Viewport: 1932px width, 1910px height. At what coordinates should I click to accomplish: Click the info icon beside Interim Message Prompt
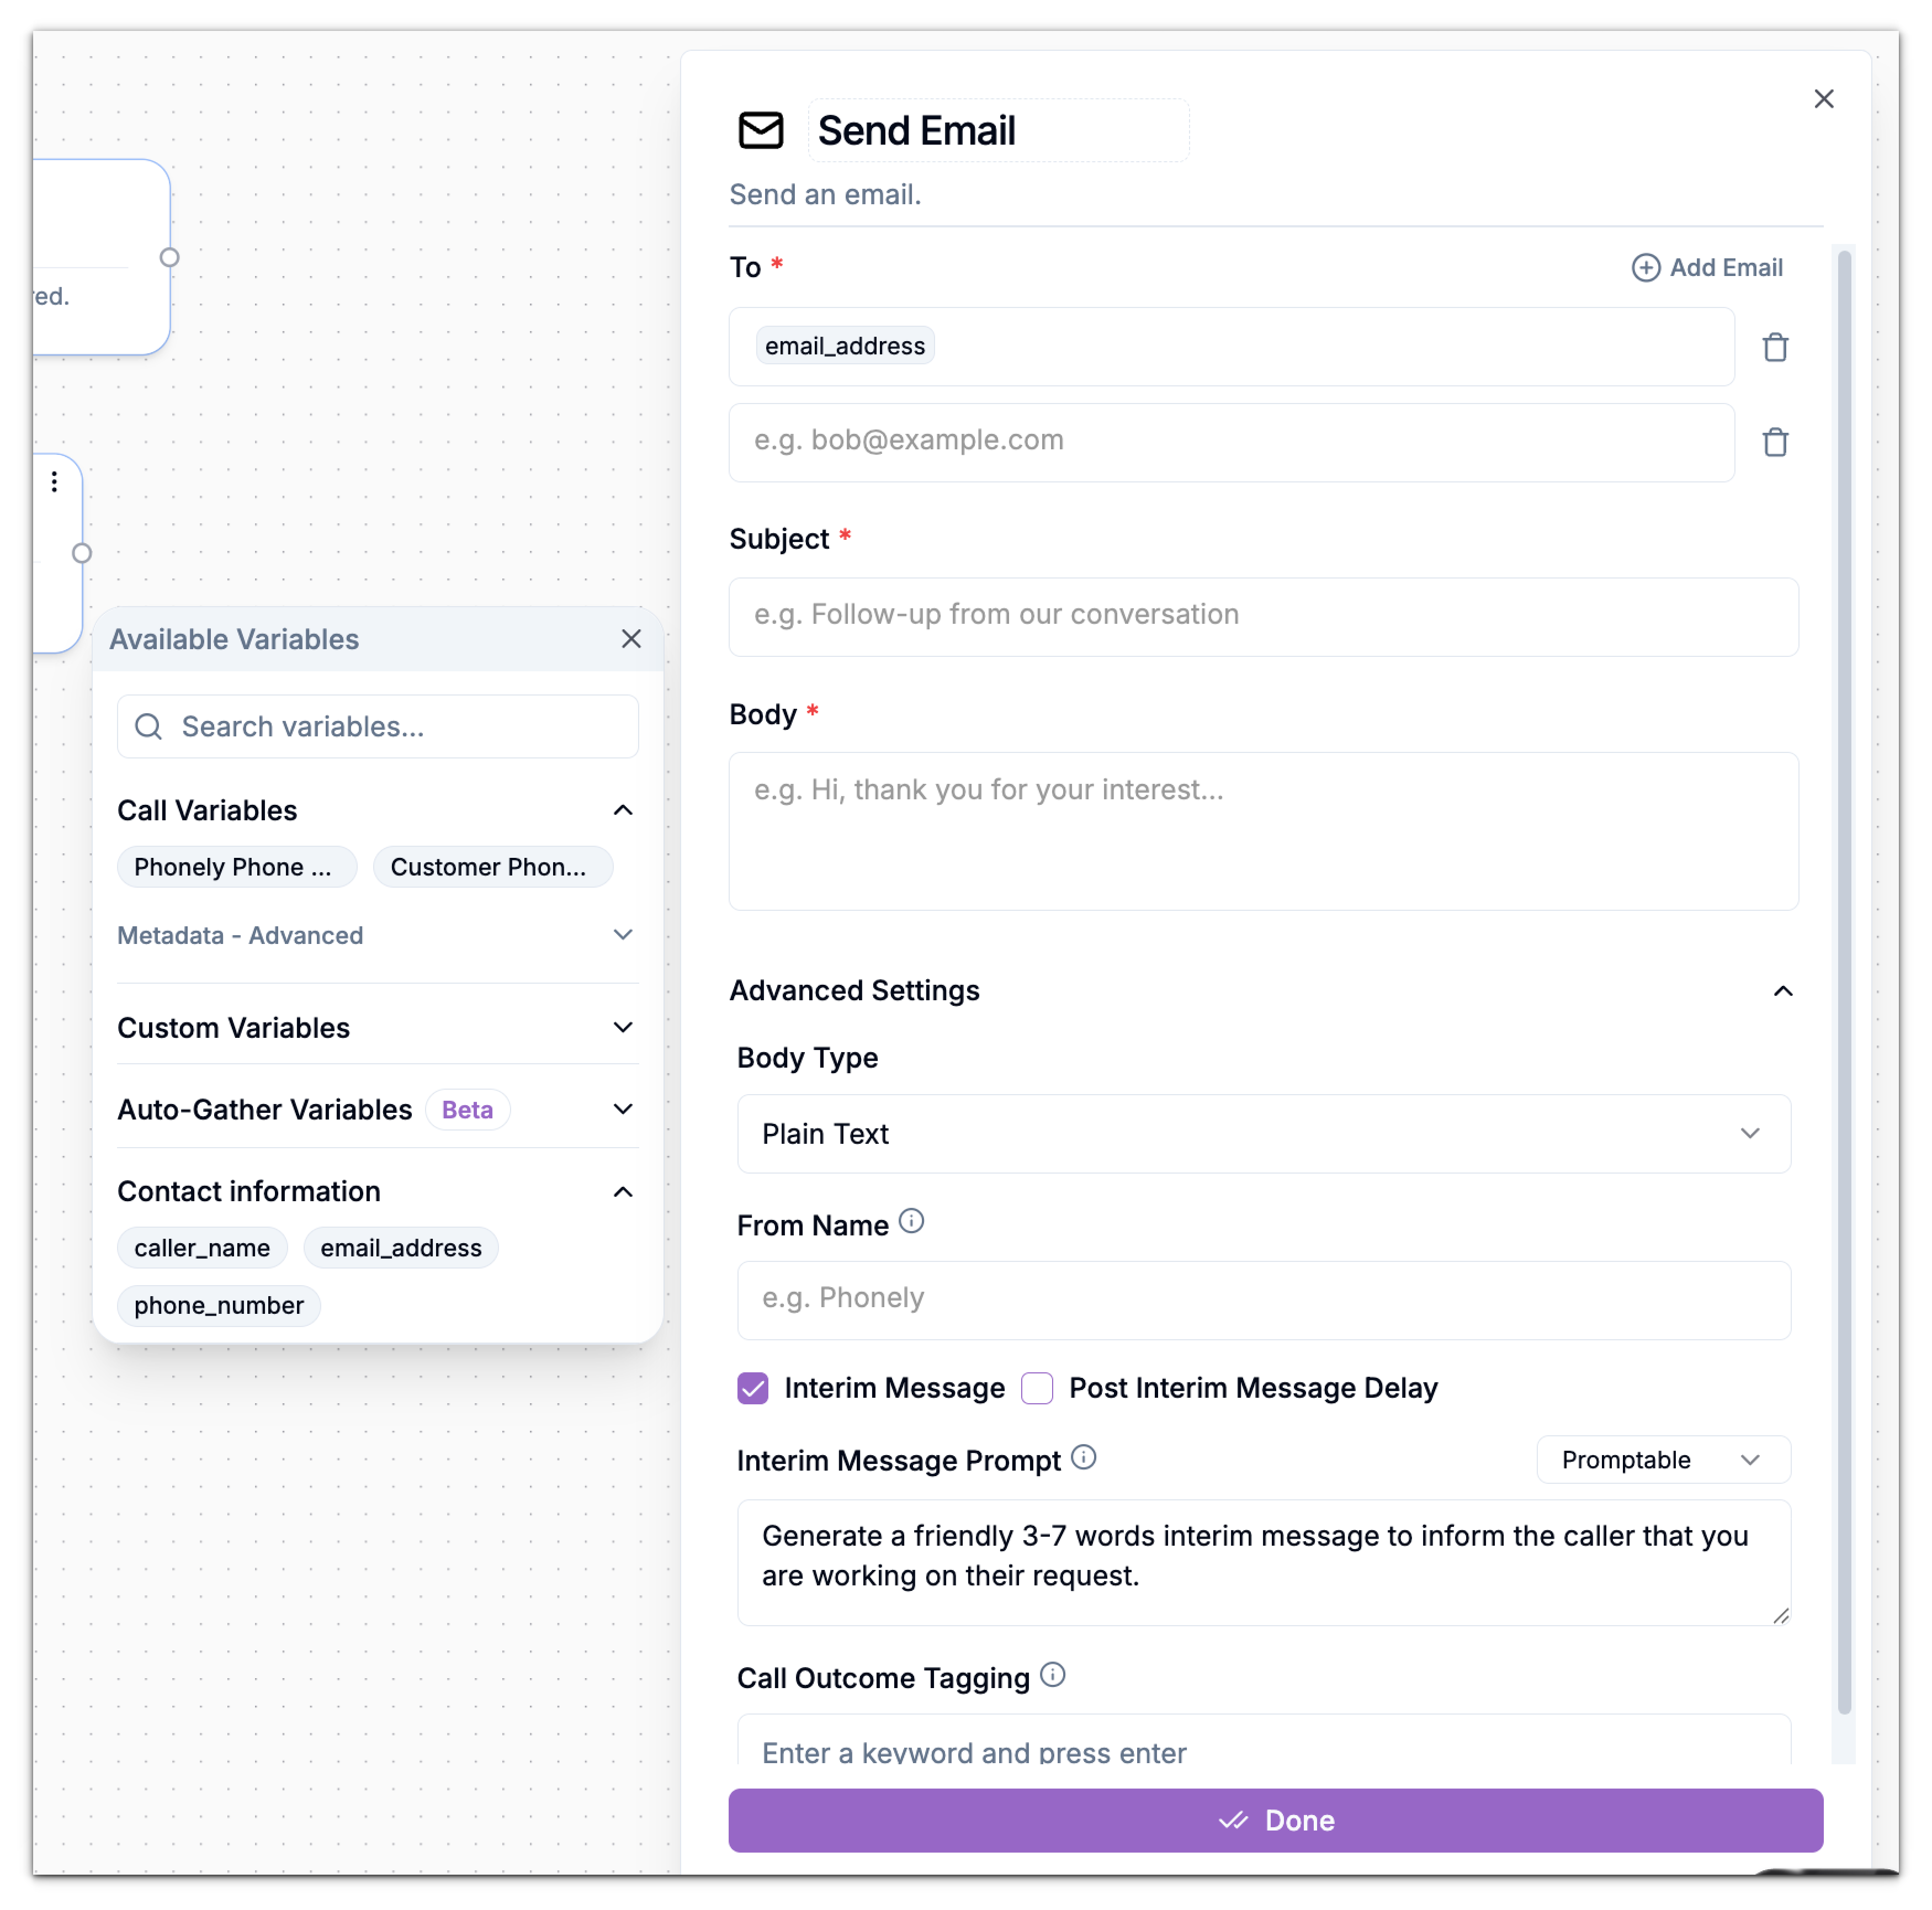[x=1085, y=1458]
